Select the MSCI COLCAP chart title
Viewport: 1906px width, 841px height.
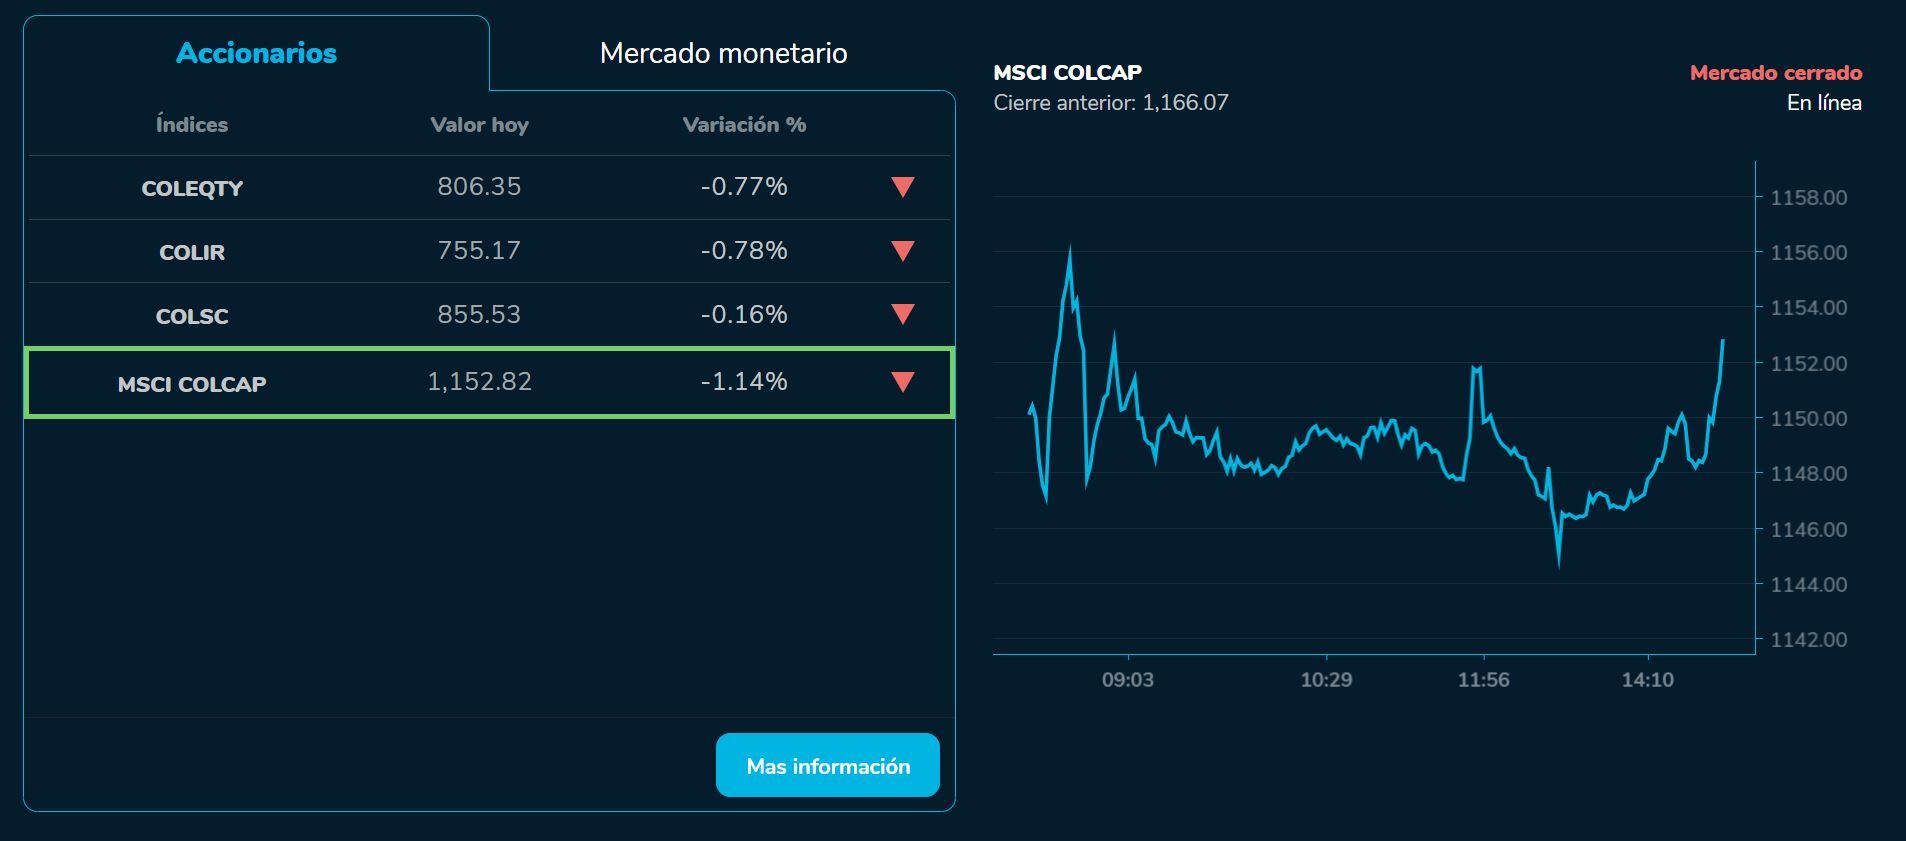(x=1066, y=72)
